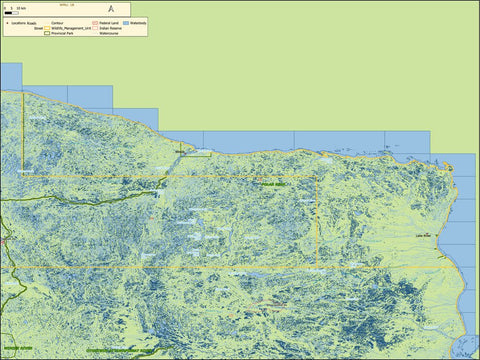Click the 'Street' legend label
This screenshot has height=360, width=480.
coord(38,28)
